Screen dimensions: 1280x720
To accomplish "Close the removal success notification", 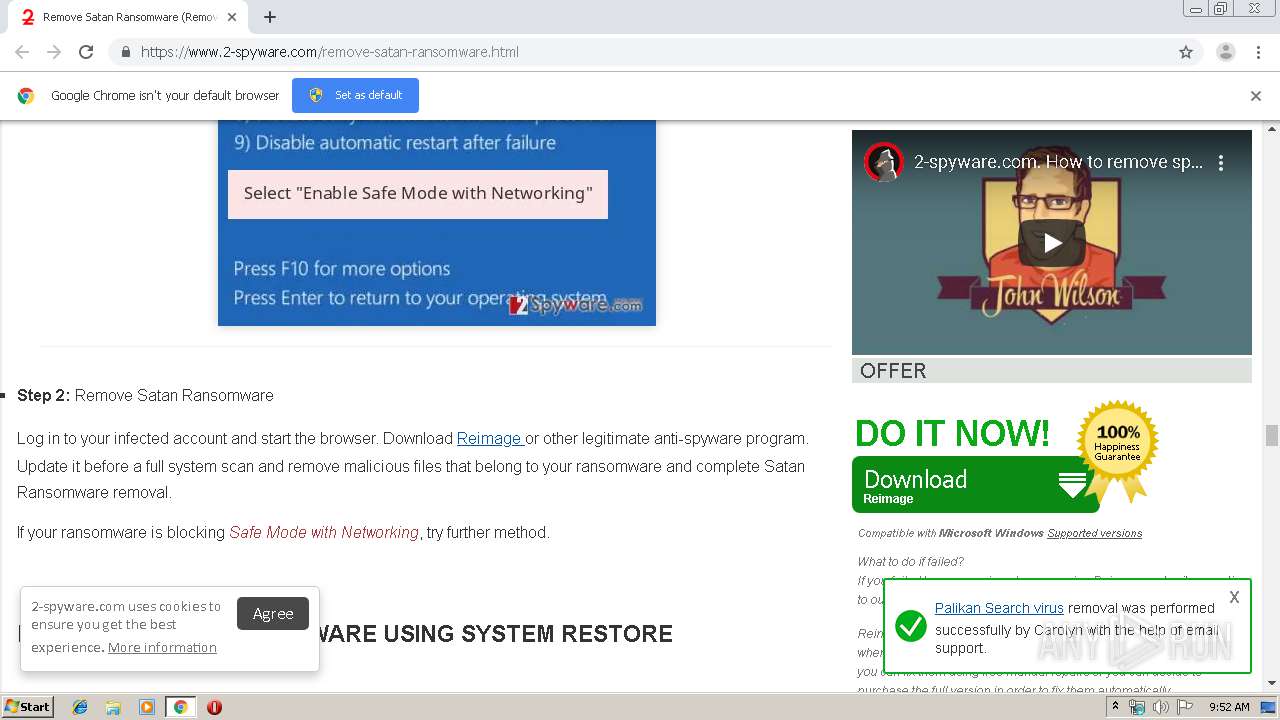I will pos(1234,597).
